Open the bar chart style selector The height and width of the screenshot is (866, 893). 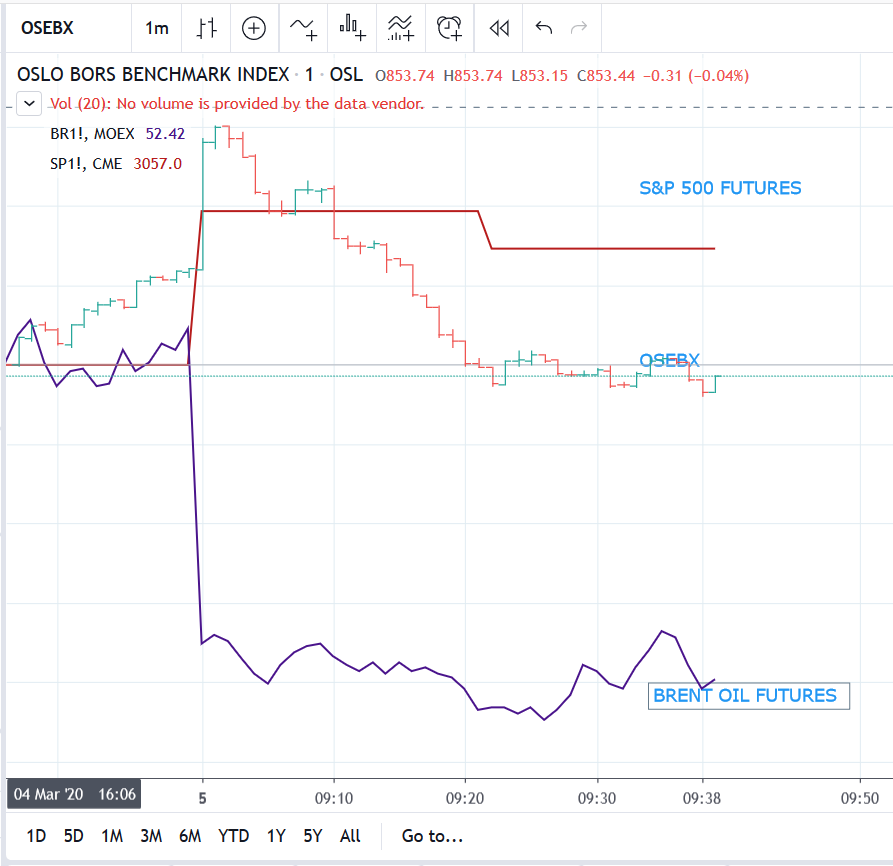click(x=206, y=28)
